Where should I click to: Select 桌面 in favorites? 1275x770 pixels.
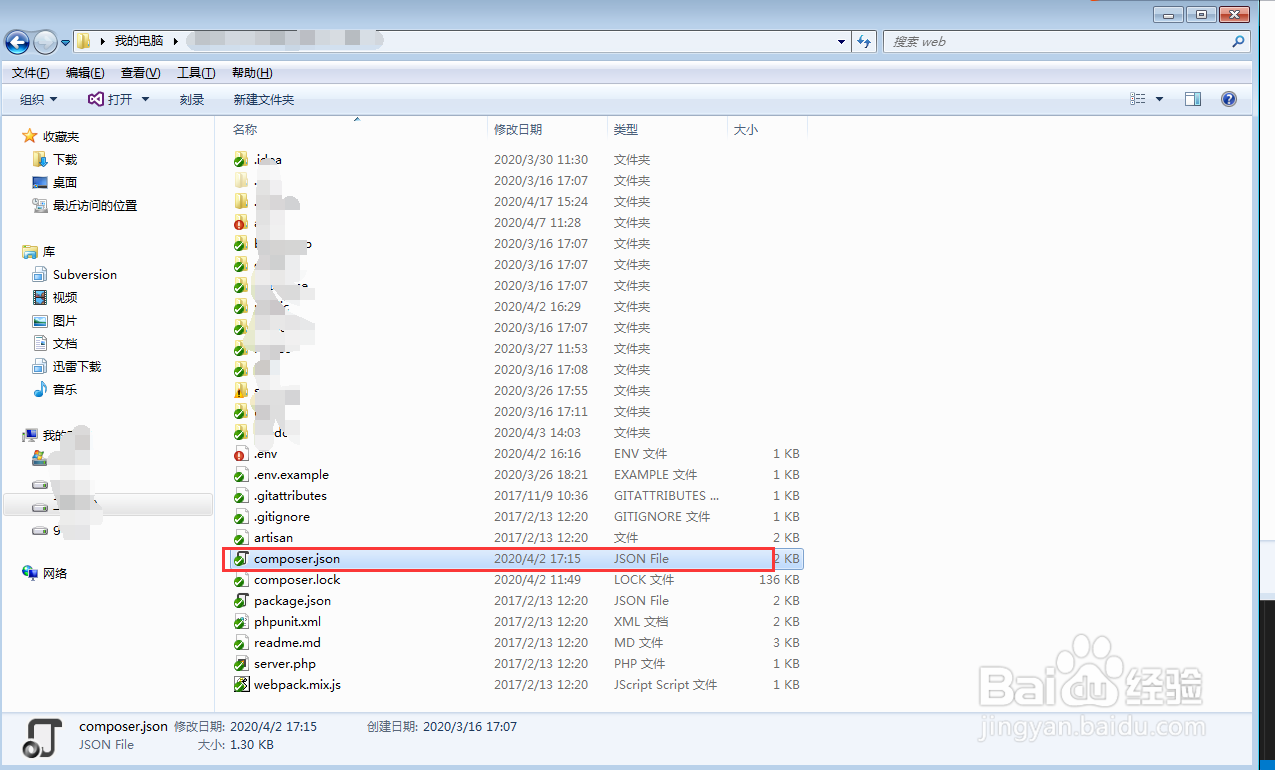tap(65, 182)
